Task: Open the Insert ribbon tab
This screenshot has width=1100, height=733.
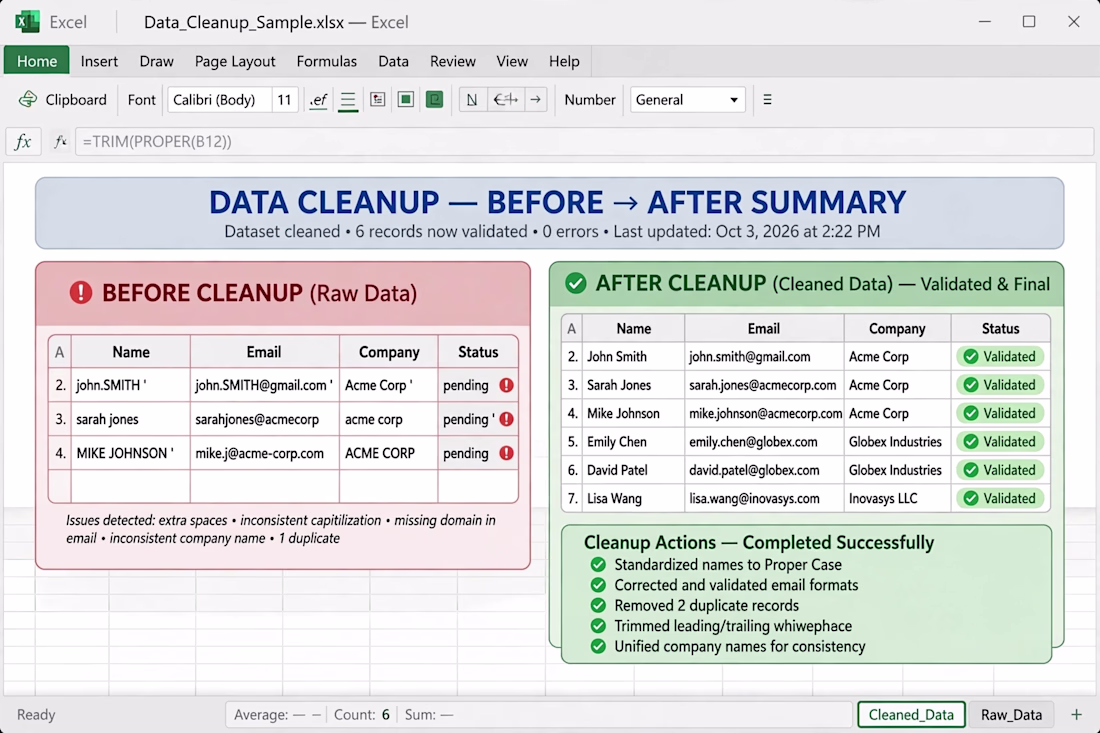Action: click(99, 61)
